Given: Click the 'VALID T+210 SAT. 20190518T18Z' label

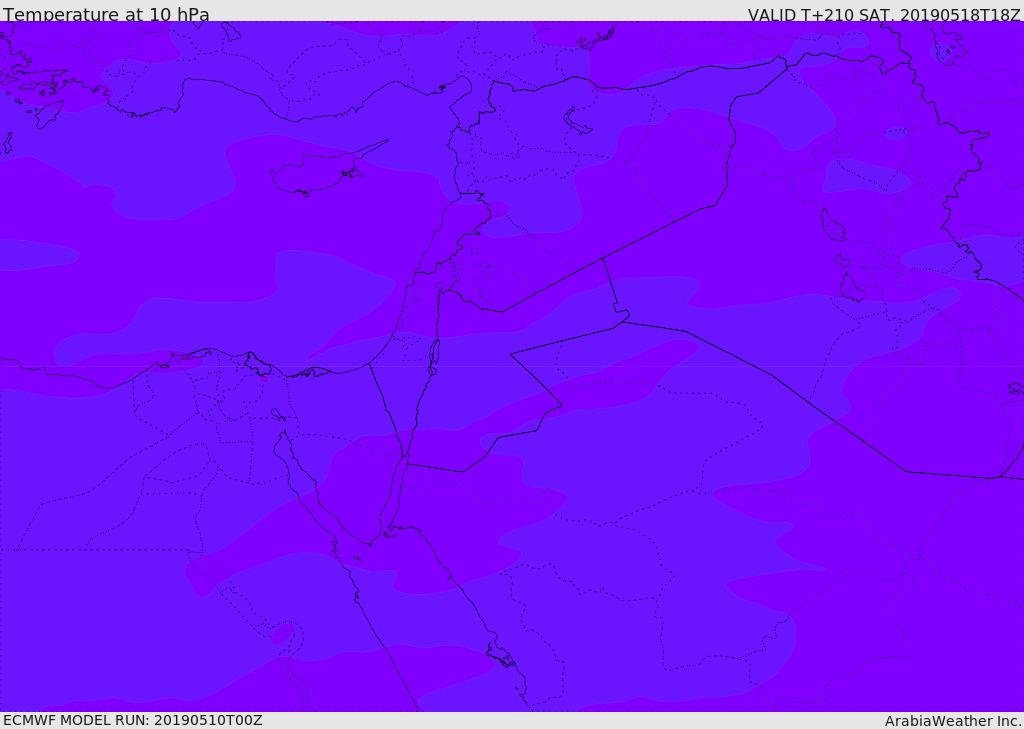Looking at the screenshot, I should point(884,14).
